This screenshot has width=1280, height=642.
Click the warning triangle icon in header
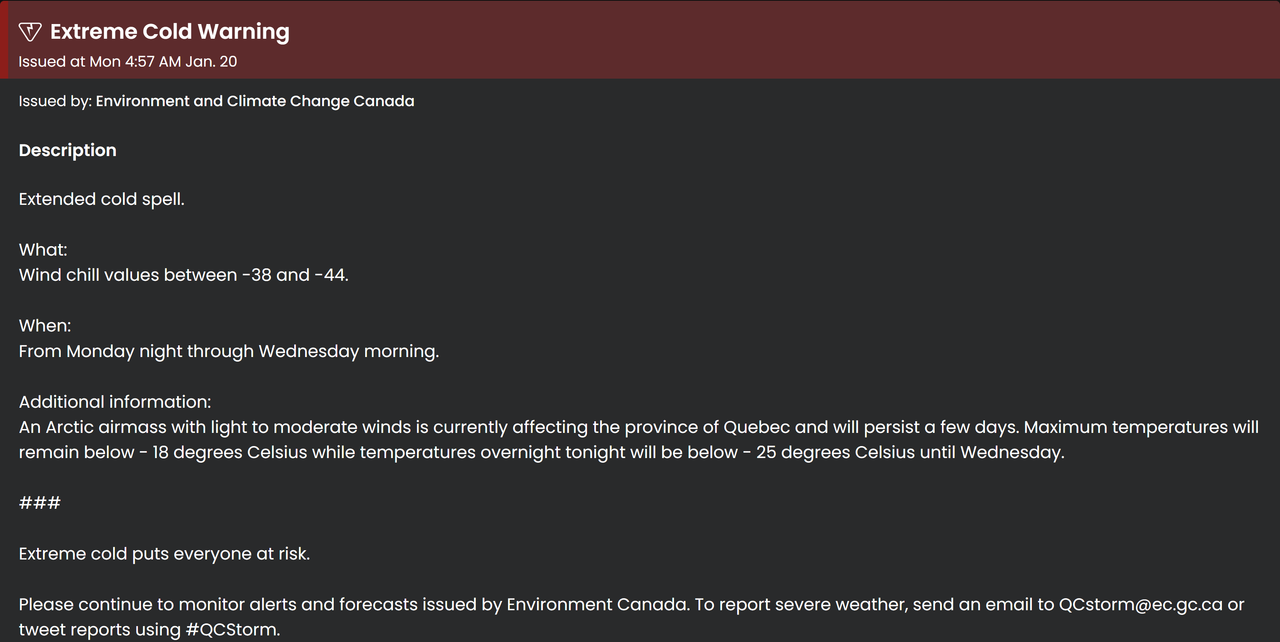30,32
